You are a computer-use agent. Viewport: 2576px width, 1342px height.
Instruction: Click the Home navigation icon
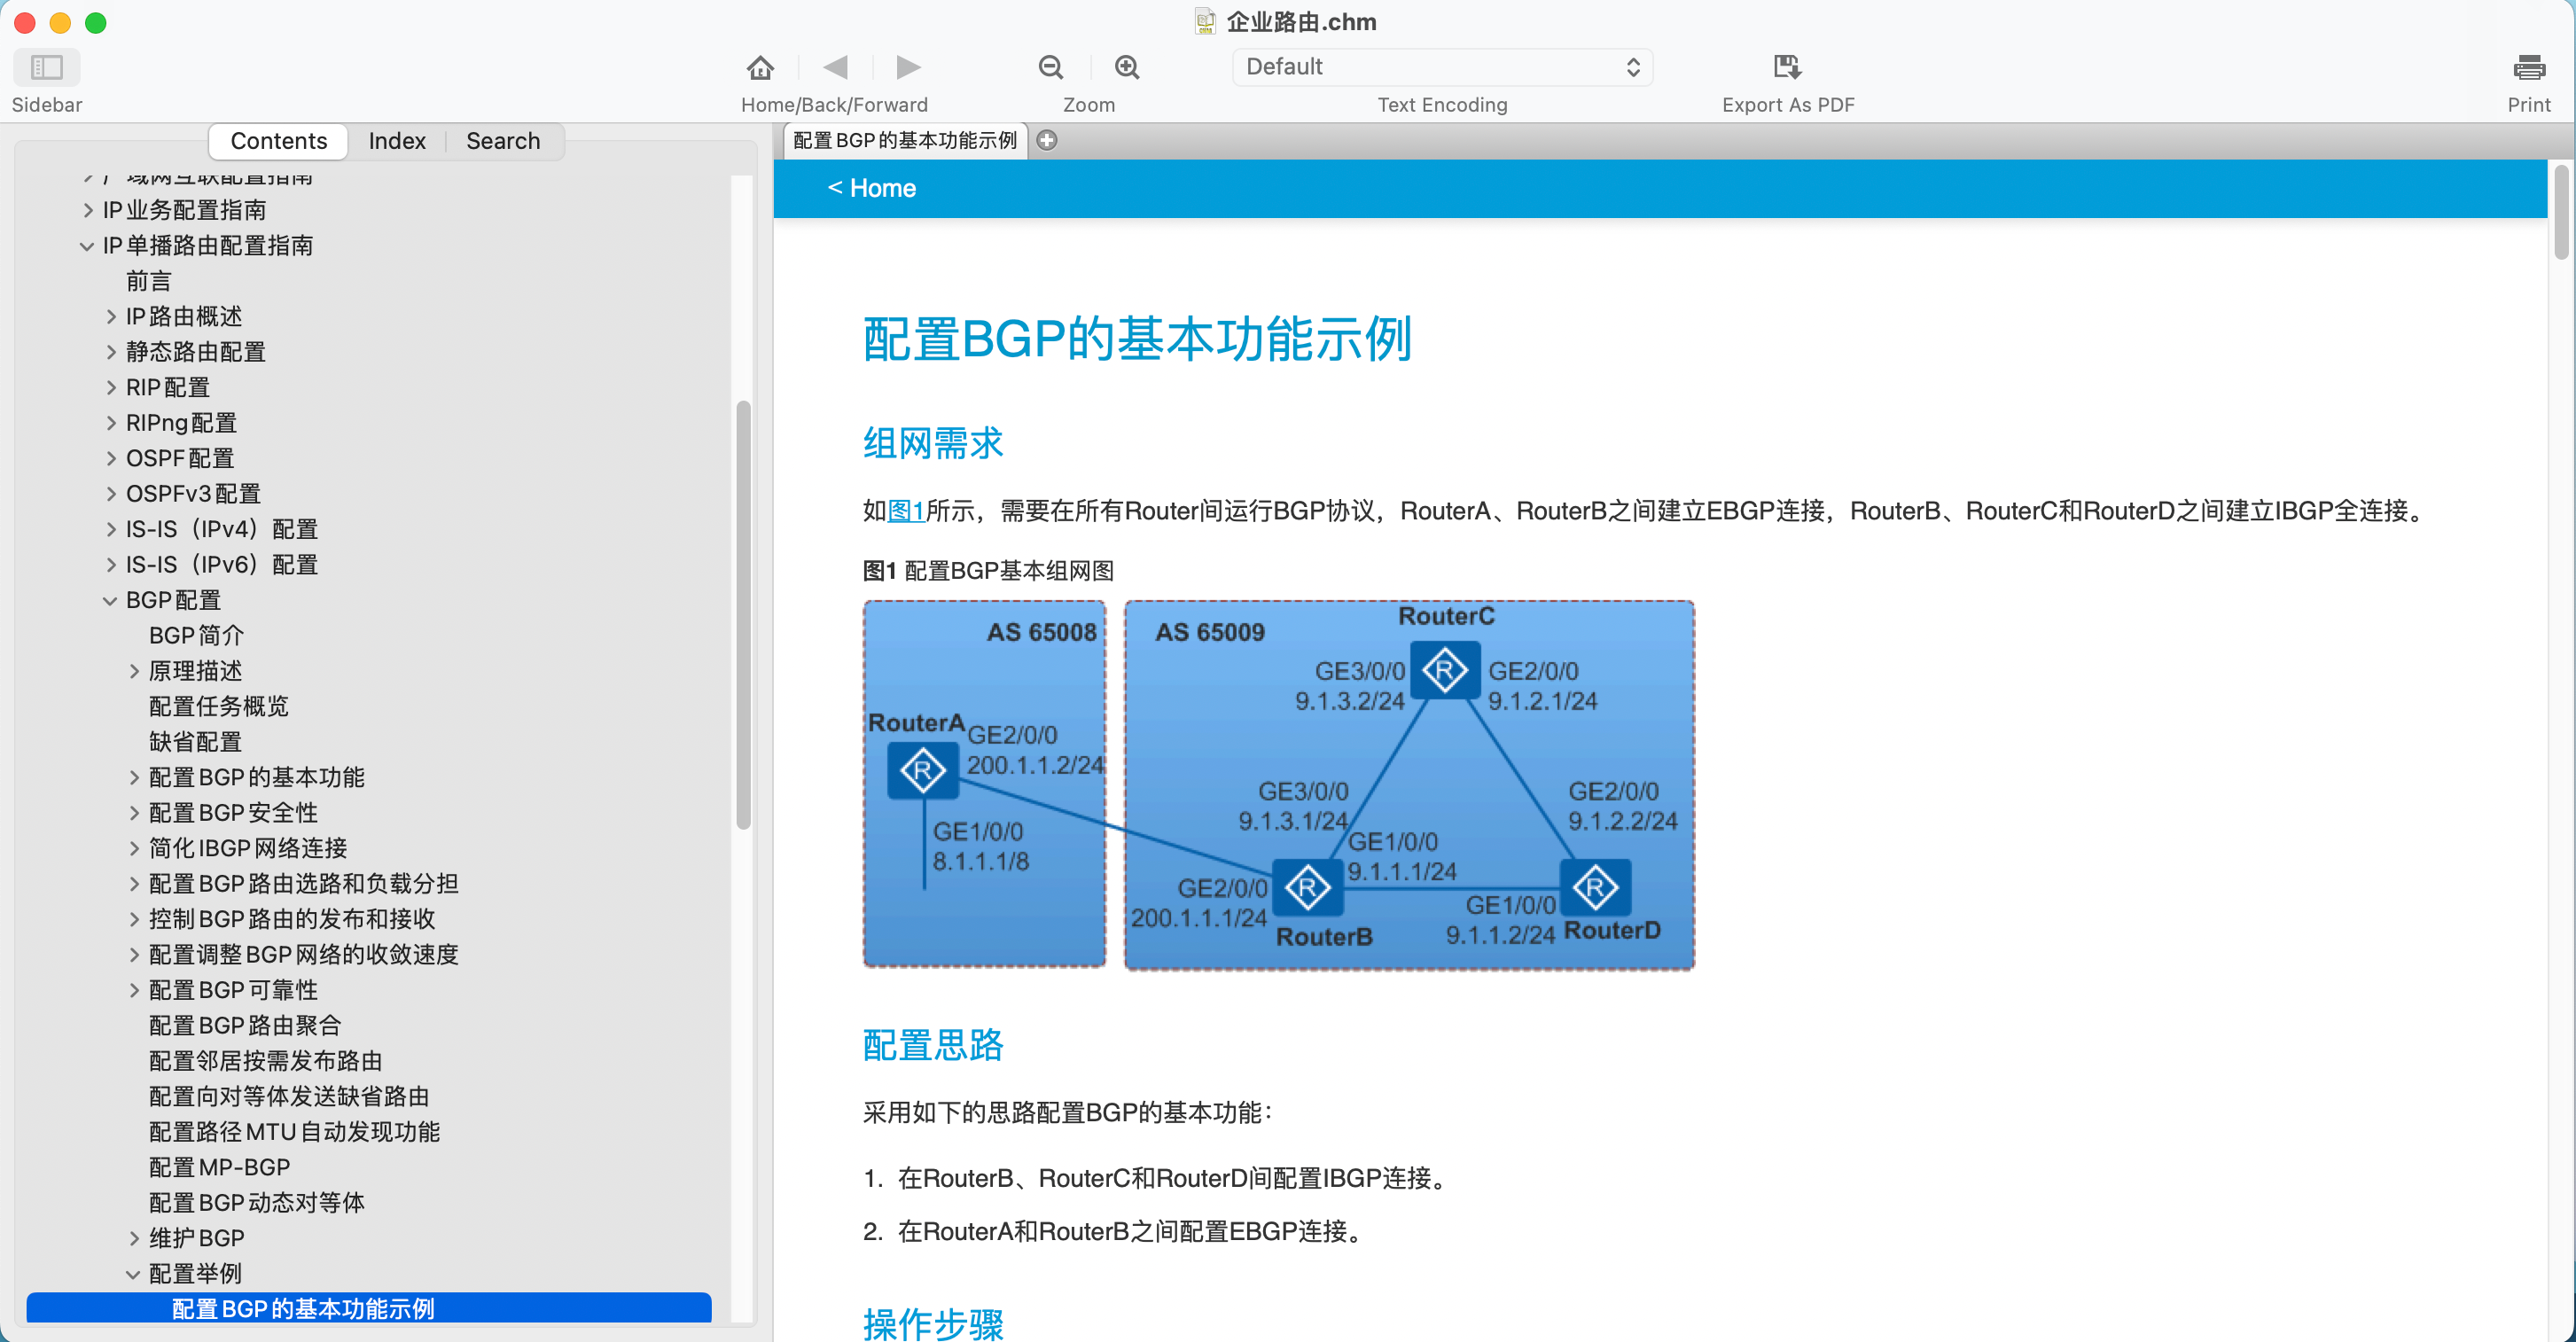coord(760,68)
